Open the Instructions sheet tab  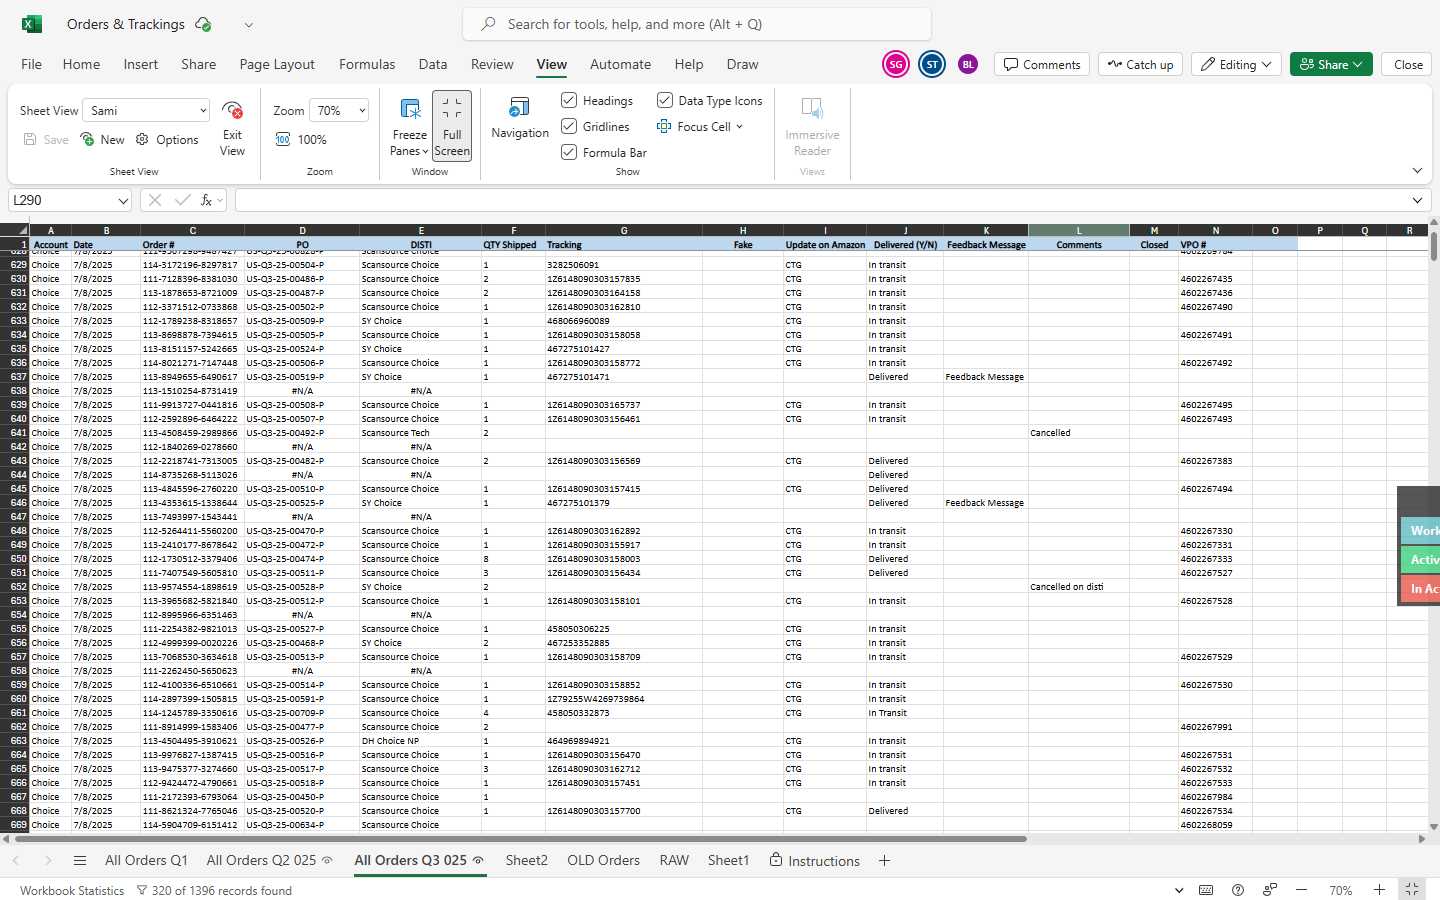pos(814,860)
